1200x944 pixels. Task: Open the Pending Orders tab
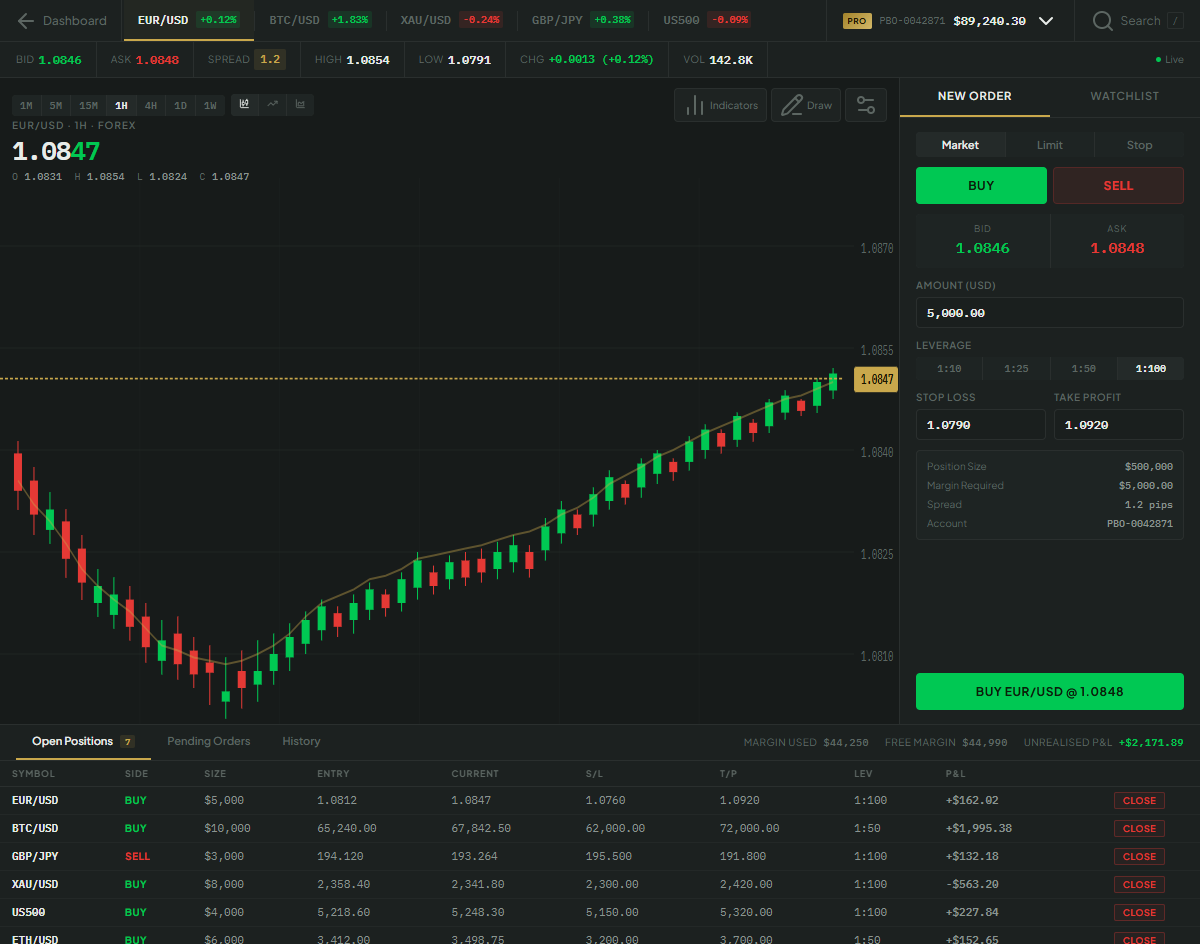click(x=208, y=741)
